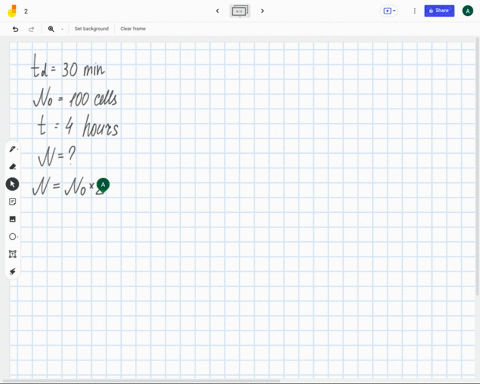Click Clear frame
The image size is (480, 384).
pyautogui.click(x=133, y=29)
